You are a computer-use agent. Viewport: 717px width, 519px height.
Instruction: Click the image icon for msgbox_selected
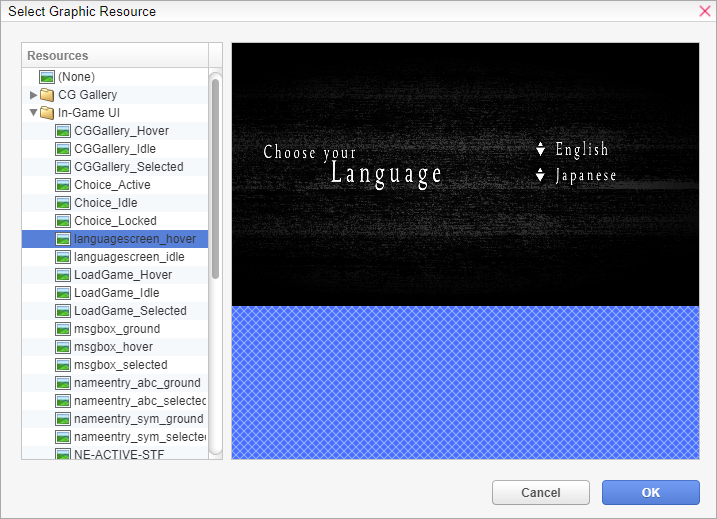point(63,365)
